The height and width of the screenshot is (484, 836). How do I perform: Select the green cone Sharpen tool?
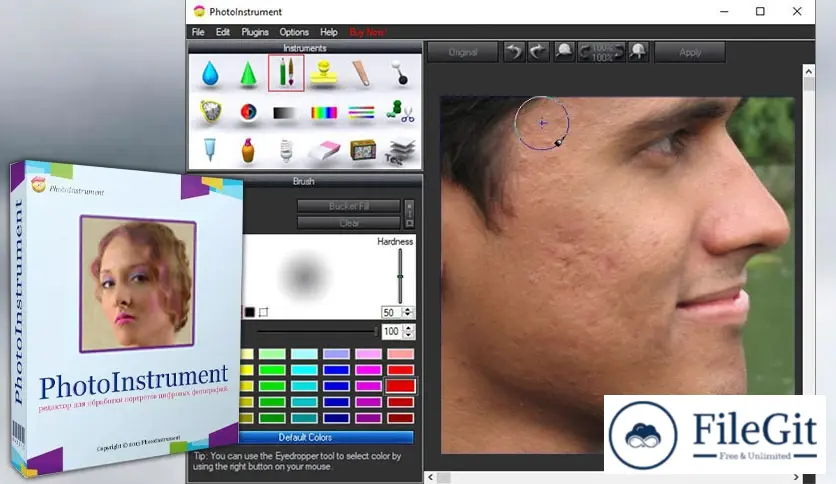click(248, 74)
